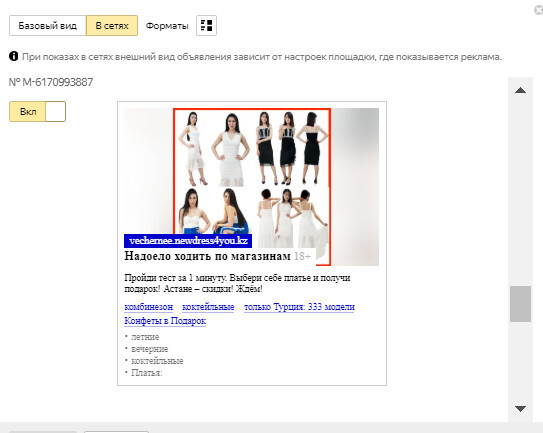The image size is (543, 433).
Task: Open the ad formats grid icon
Action: point(206,25)
